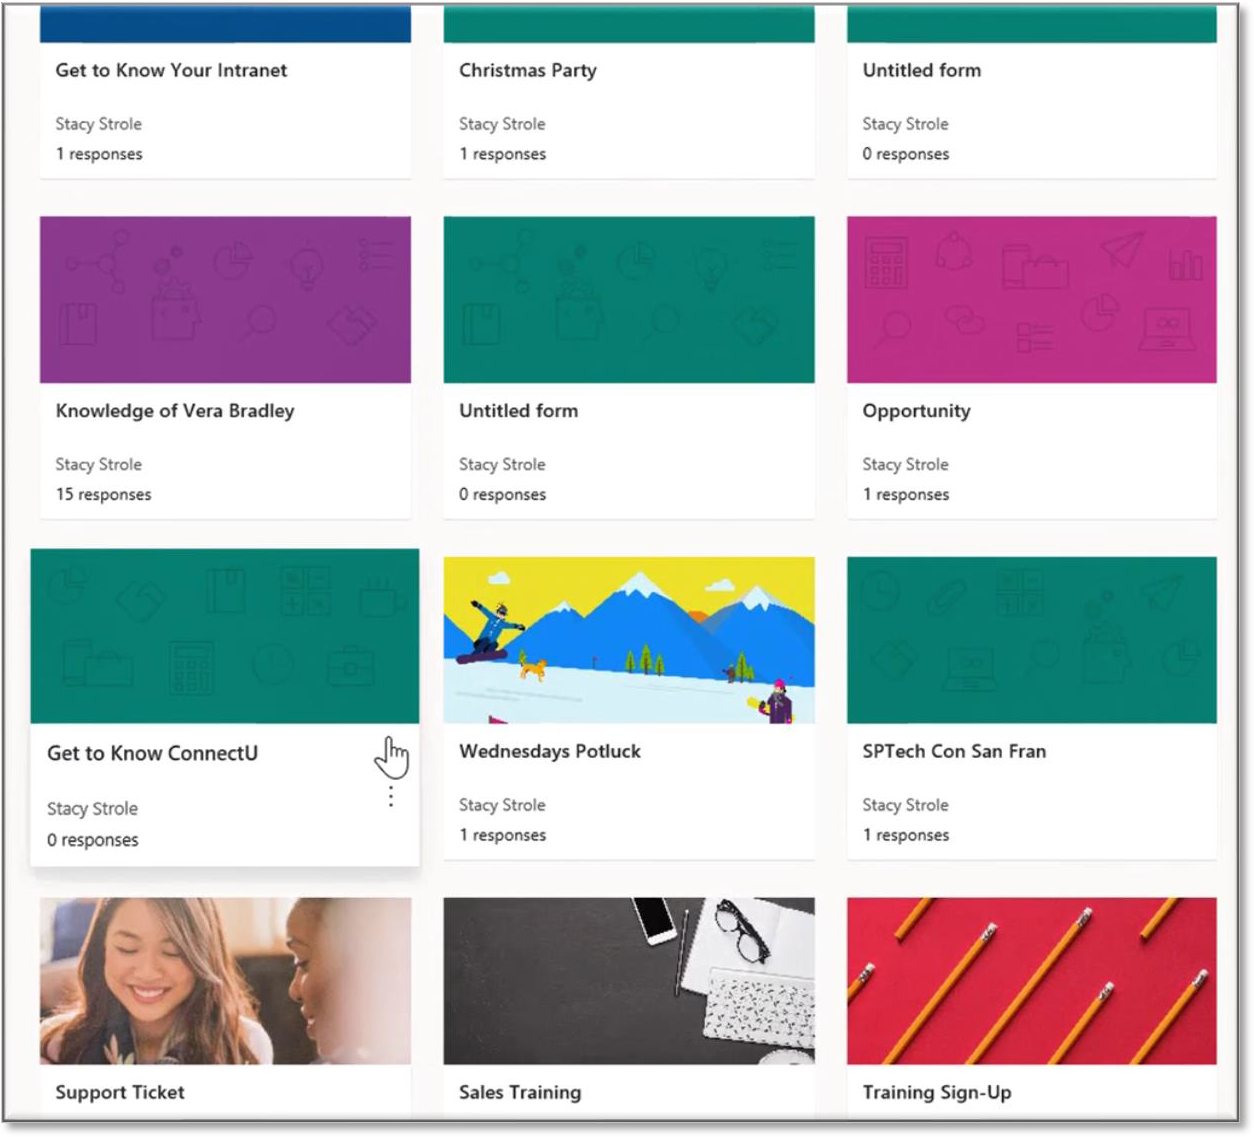Click Stacy Strole under SPTech Con San Fran
The image size is (1254, 1137).
905,805
